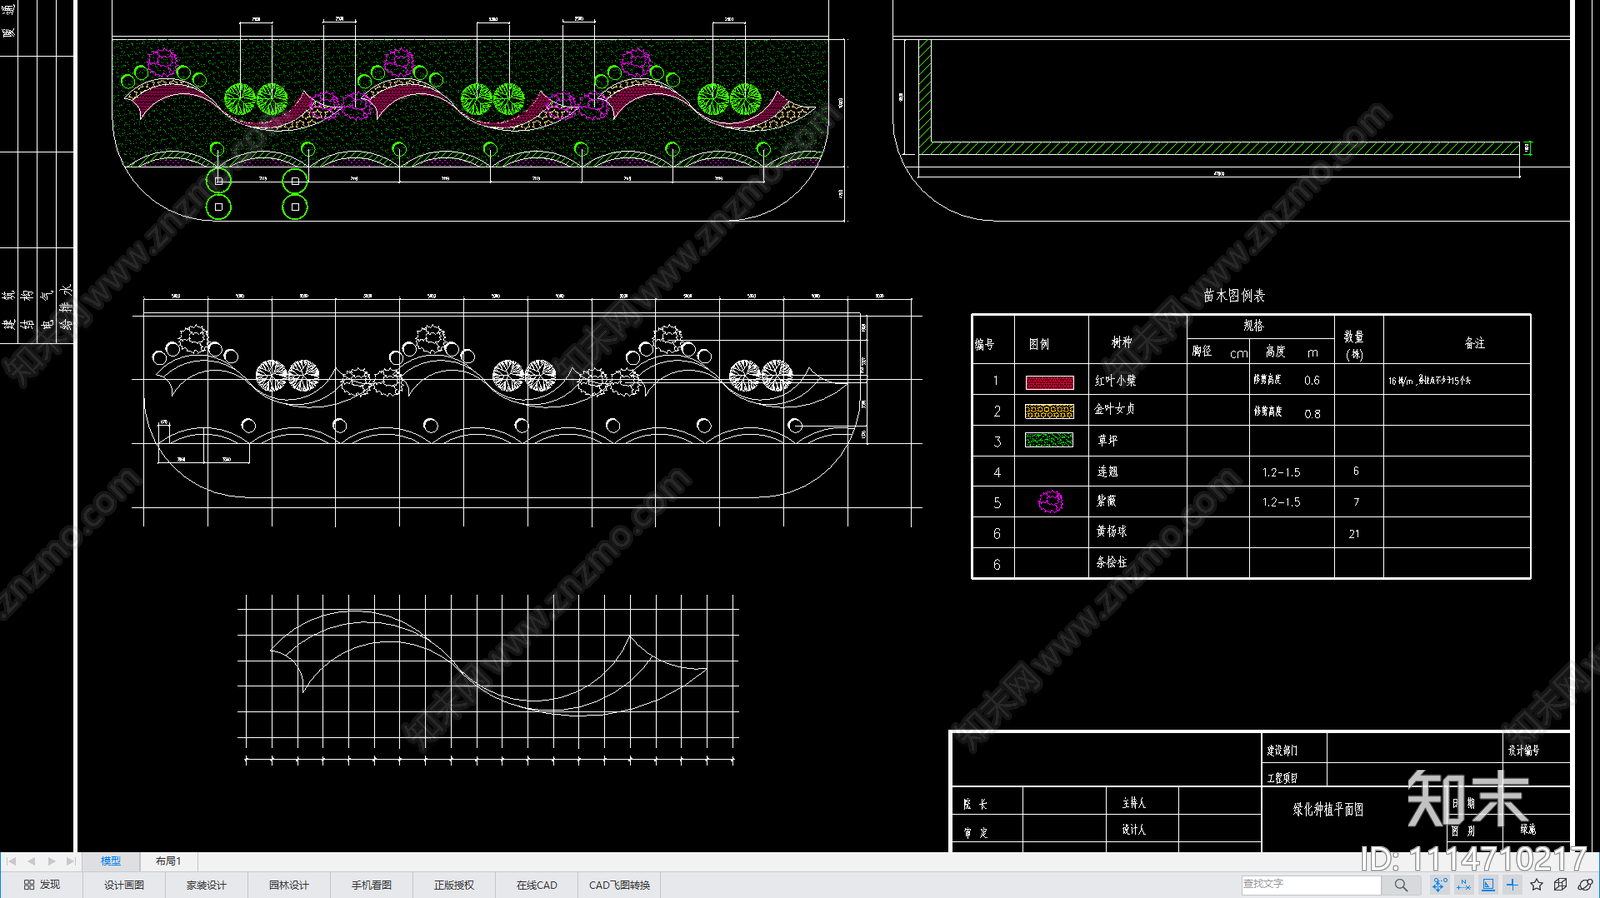Click the 红叶小檗 species name

pyautogui.click(x=1115, y=381)
